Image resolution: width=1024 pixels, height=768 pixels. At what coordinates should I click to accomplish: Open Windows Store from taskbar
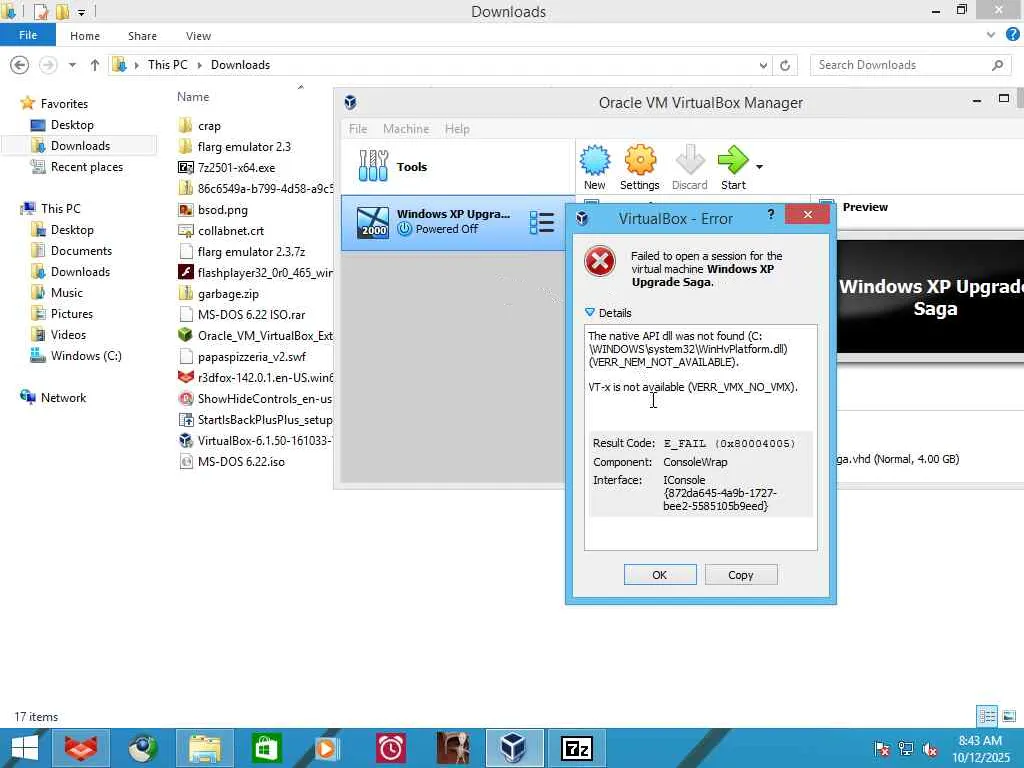pos(266,748)
